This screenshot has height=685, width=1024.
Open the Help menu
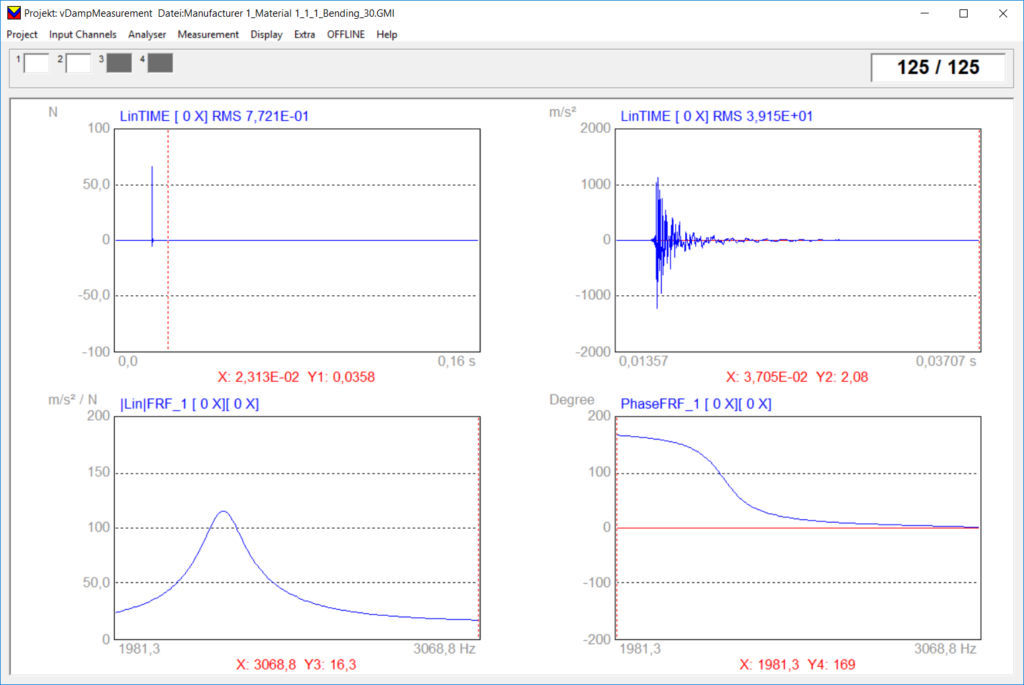click(386, 34)
